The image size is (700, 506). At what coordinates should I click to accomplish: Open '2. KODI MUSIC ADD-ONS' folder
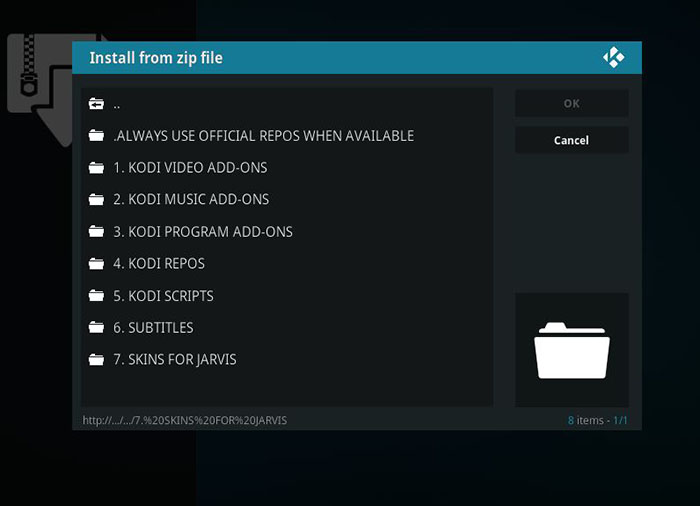(287, 199)
